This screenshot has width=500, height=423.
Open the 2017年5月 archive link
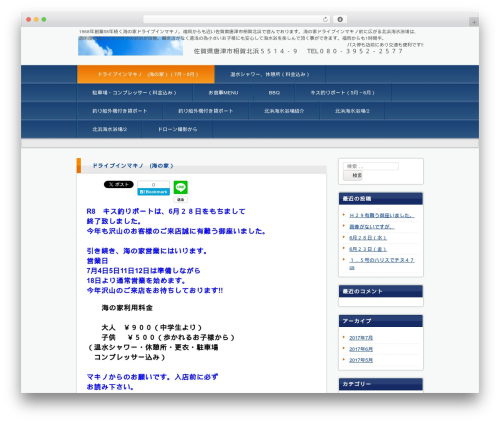click(361, 360)
